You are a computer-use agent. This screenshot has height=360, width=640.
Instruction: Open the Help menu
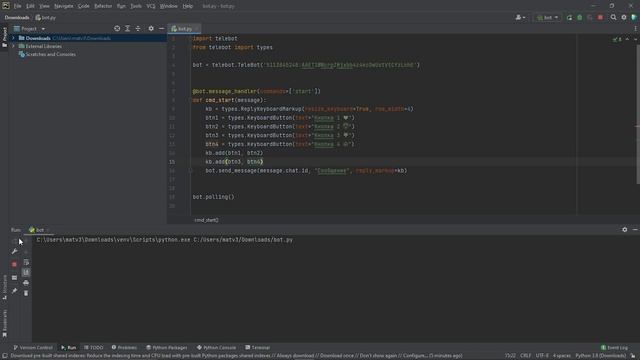pos(188,6)
